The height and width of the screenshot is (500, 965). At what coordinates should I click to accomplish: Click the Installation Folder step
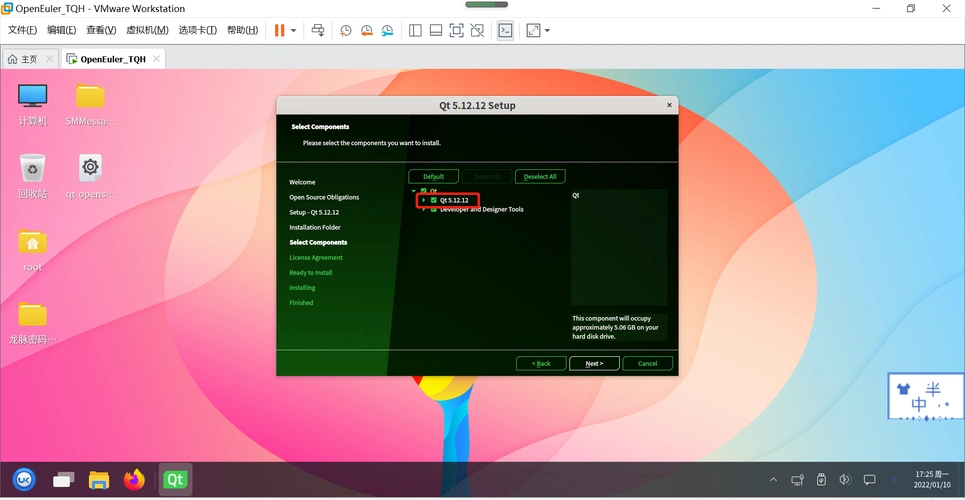(315, 227)
